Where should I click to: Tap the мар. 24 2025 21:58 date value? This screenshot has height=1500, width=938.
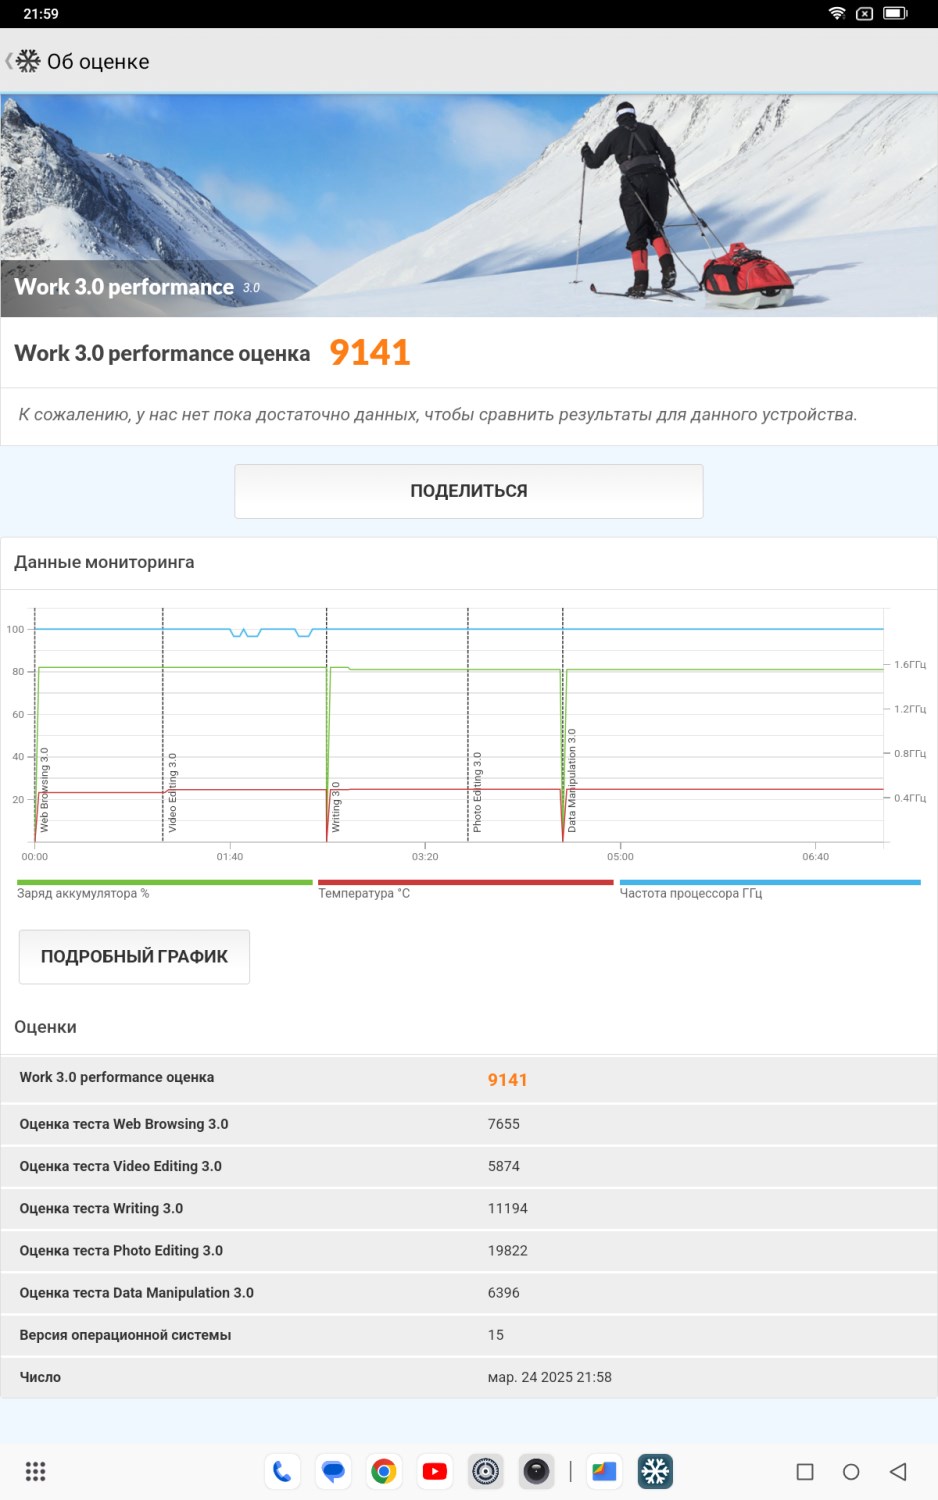(550, 1377)
